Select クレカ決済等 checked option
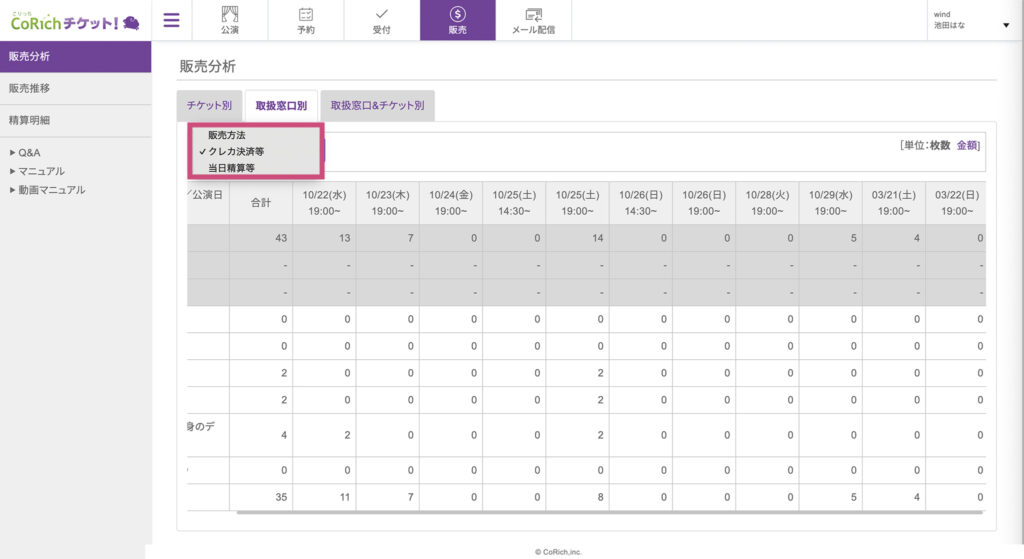The image size is (1024, 559). 236,151
